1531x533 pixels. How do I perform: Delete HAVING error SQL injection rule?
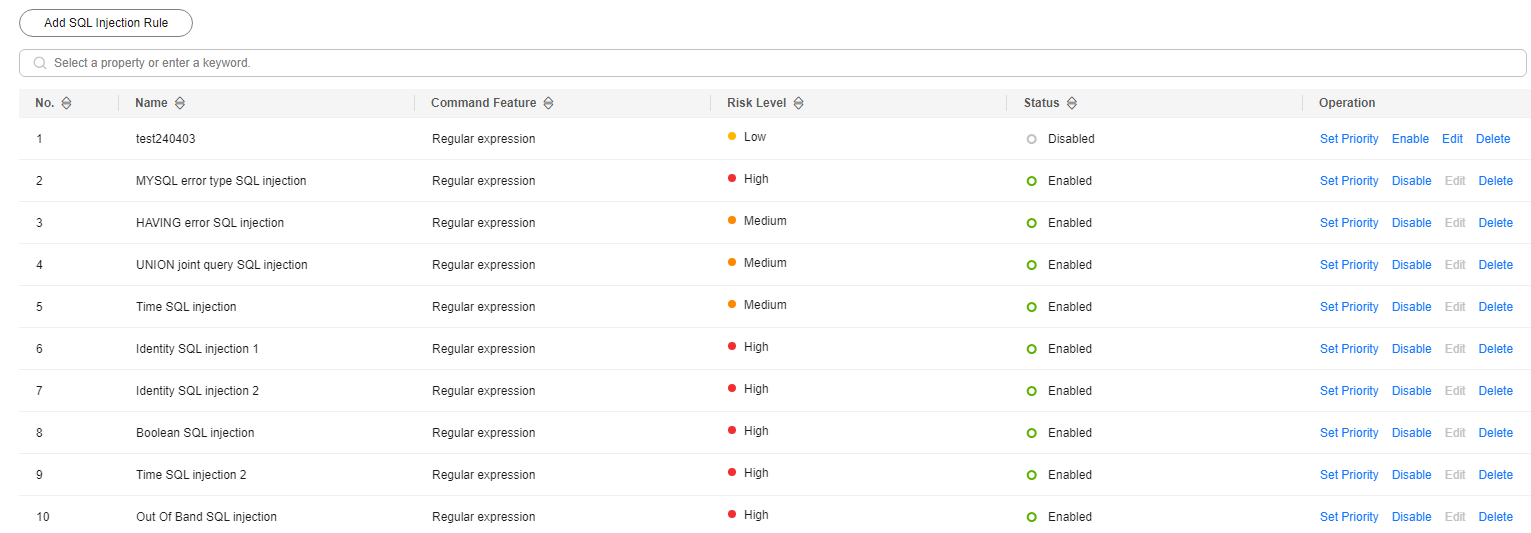point(1496,223)
